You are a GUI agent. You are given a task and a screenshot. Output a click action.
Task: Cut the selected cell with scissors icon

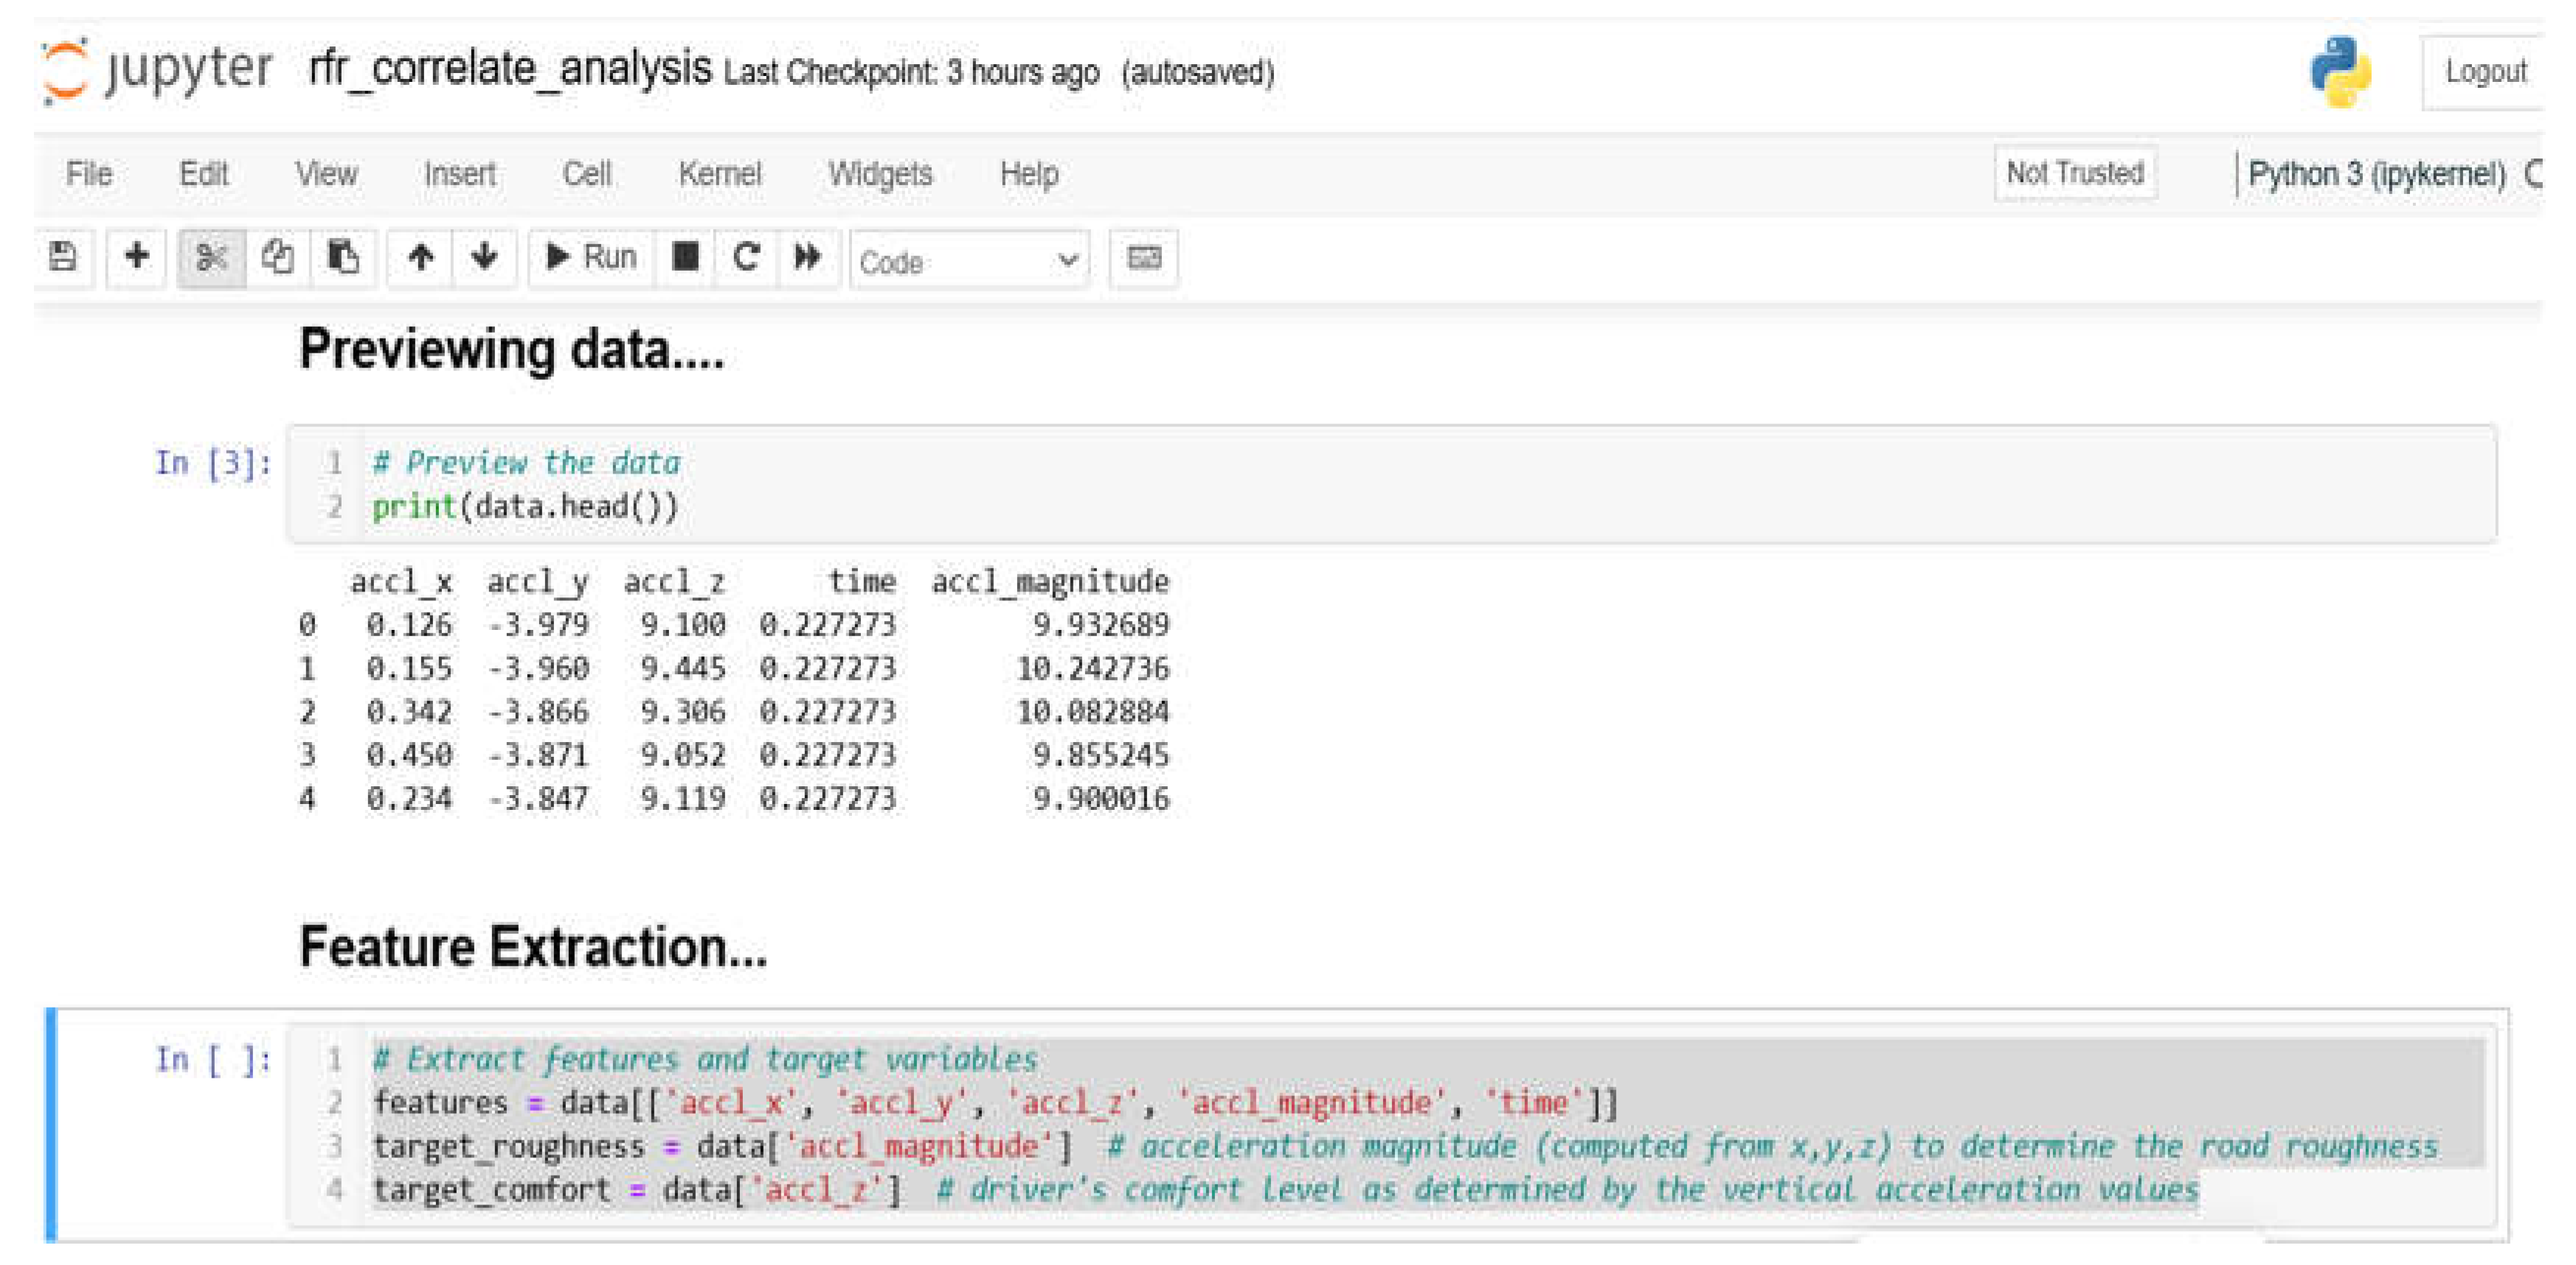(211, 257)
